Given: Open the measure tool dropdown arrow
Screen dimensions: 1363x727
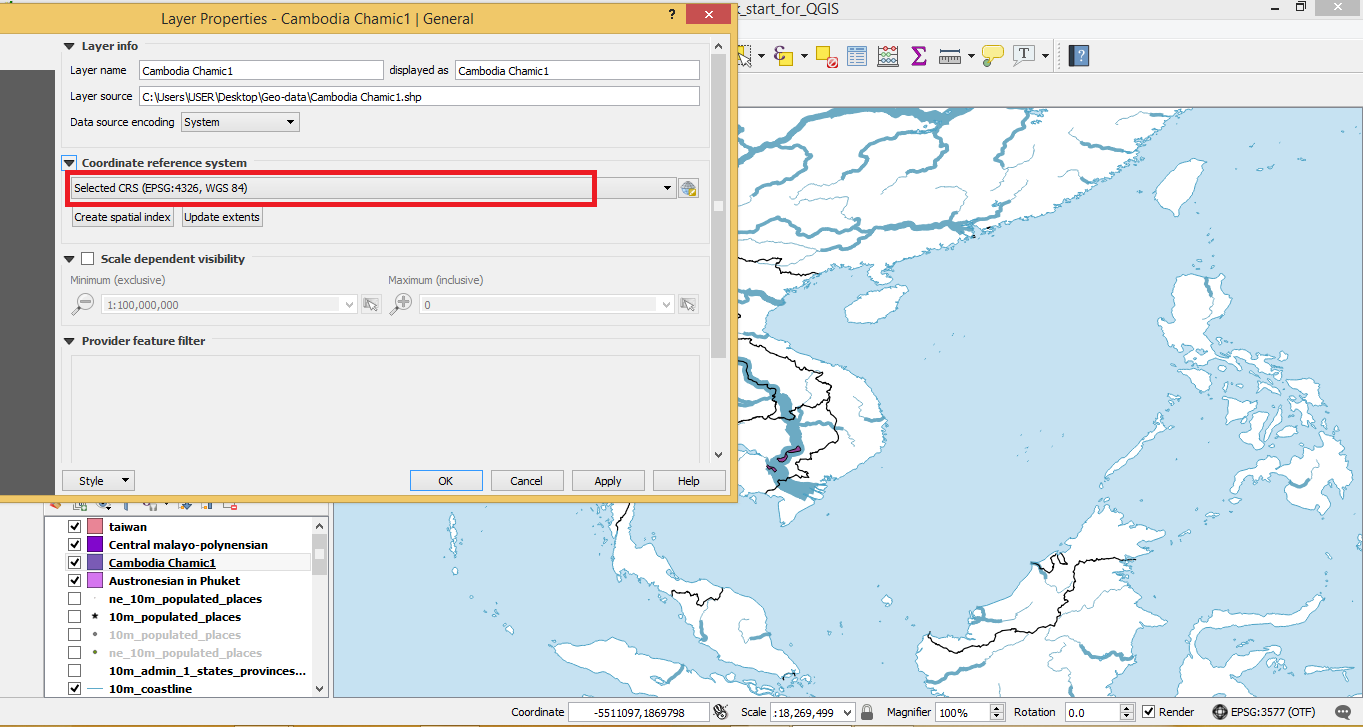Looking at the screenshot, I should (x=971, y=56).
